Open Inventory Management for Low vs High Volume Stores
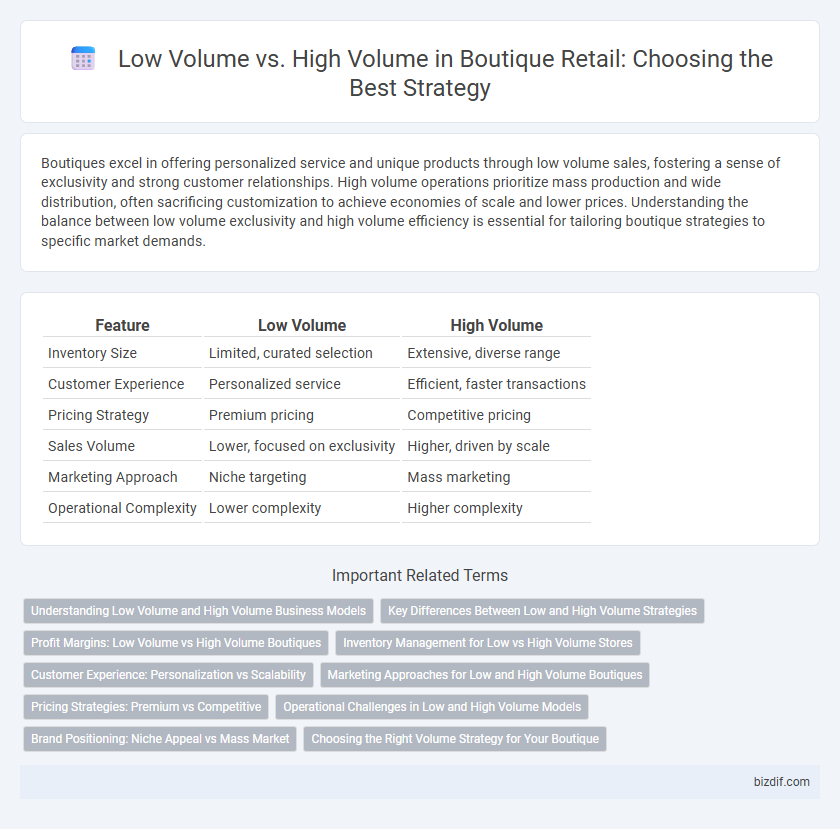The height and width of the screenshot is (829, 840). click(488, 643)
